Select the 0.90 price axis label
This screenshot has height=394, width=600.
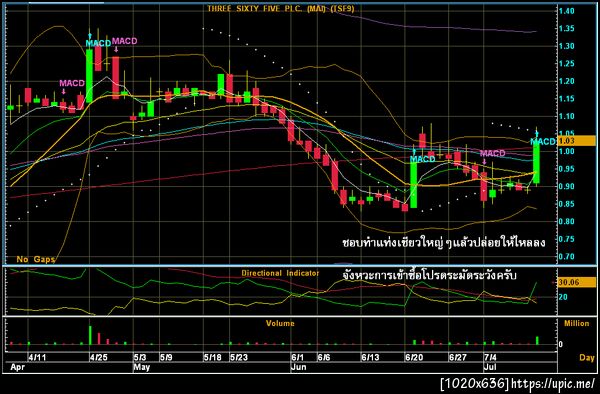566,187
